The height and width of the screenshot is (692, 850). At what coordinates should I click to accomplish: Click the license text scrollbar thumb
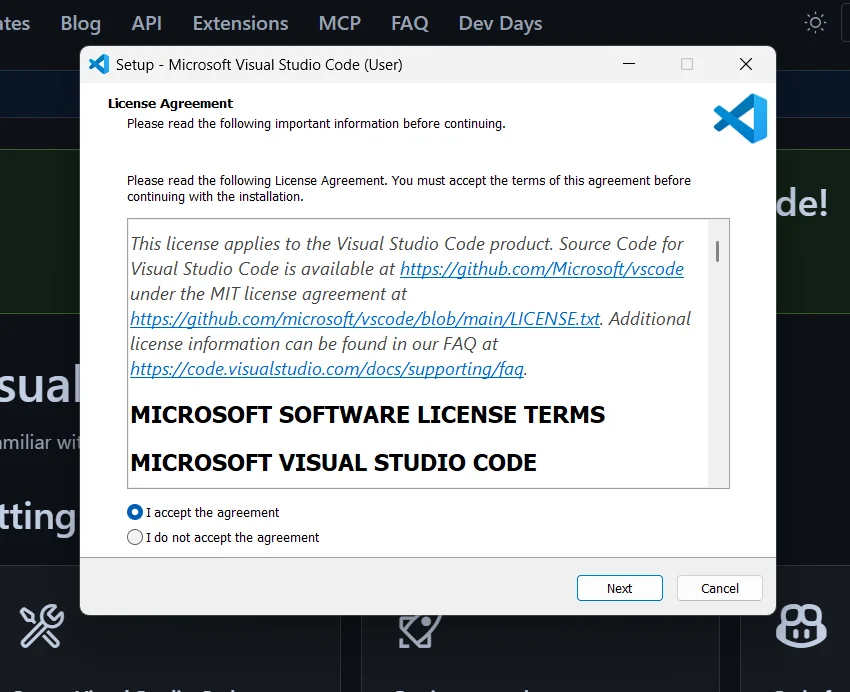click(717, 251)
